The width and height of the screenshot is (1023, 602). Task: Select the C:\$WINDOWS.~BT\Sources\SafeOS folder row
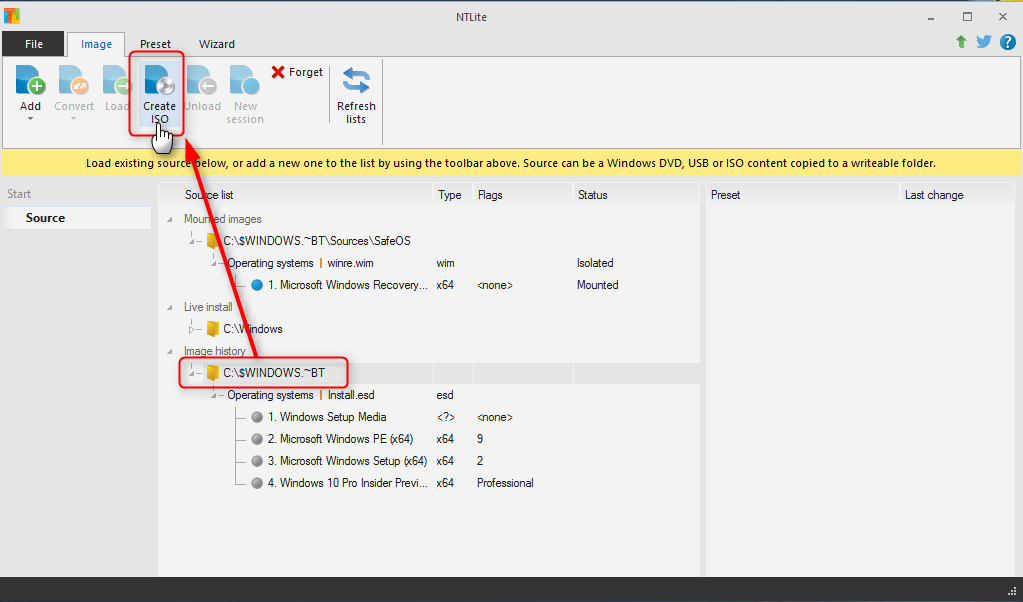[x=317, y=241]
